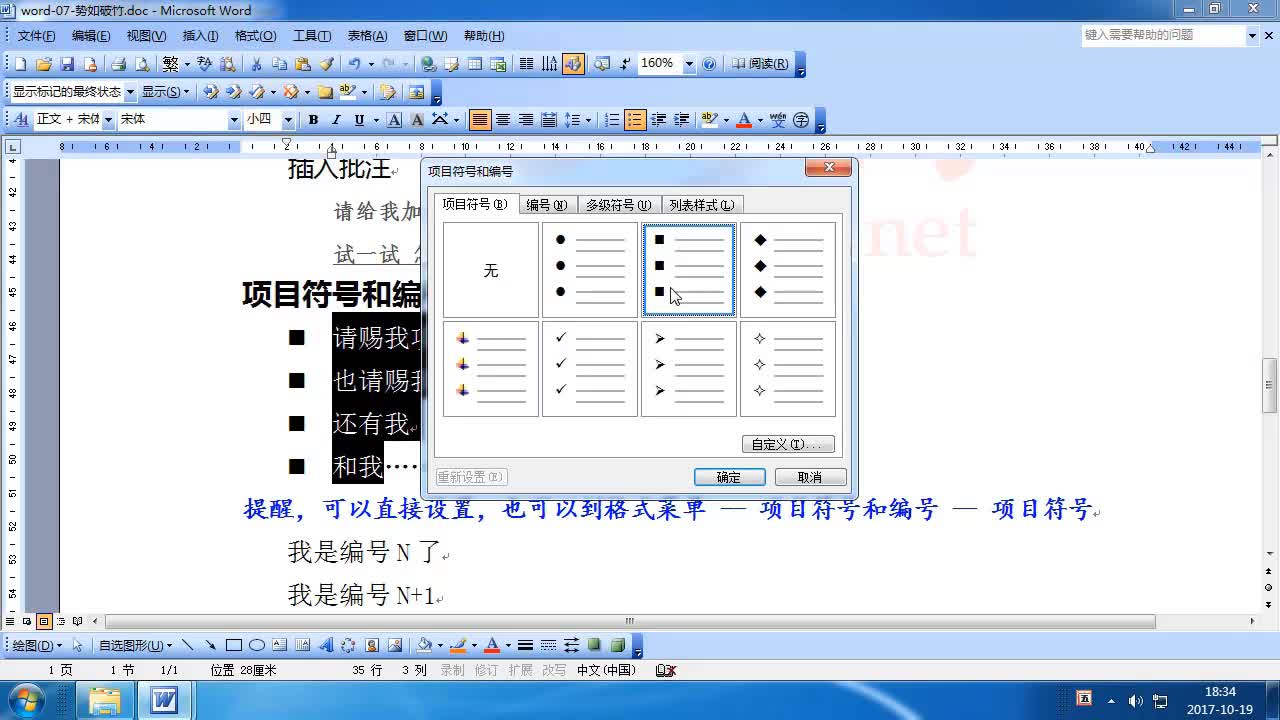The height and width of the screenshot is (720, 1280).
Task: Open the font size dropdown
Action: click(x=288, y=119)
